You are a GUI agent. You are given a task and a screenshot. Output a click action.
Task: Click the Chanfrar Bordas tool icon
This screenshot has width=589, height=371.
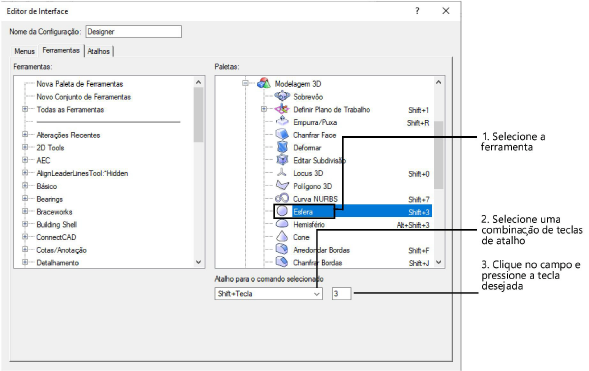pyautogui.click(x=282, y=262)
